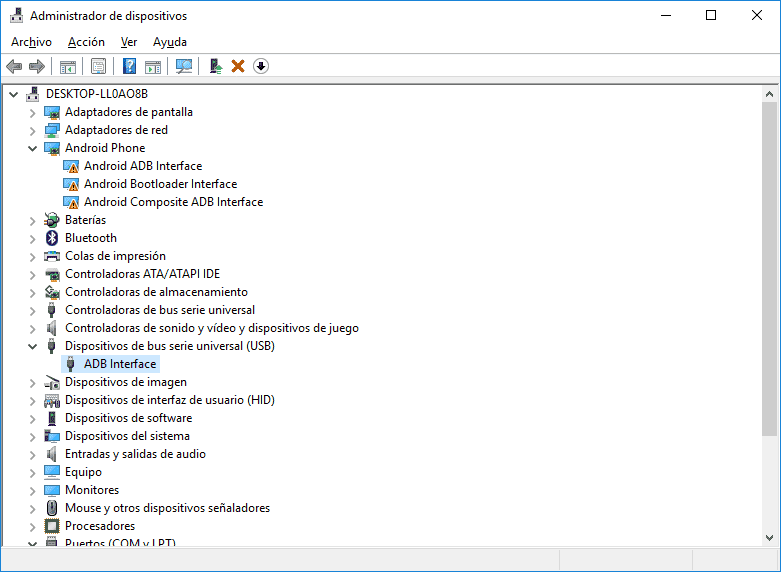781x572 pixels.
Task: Open the Acción menu
Action: [86, 42]
